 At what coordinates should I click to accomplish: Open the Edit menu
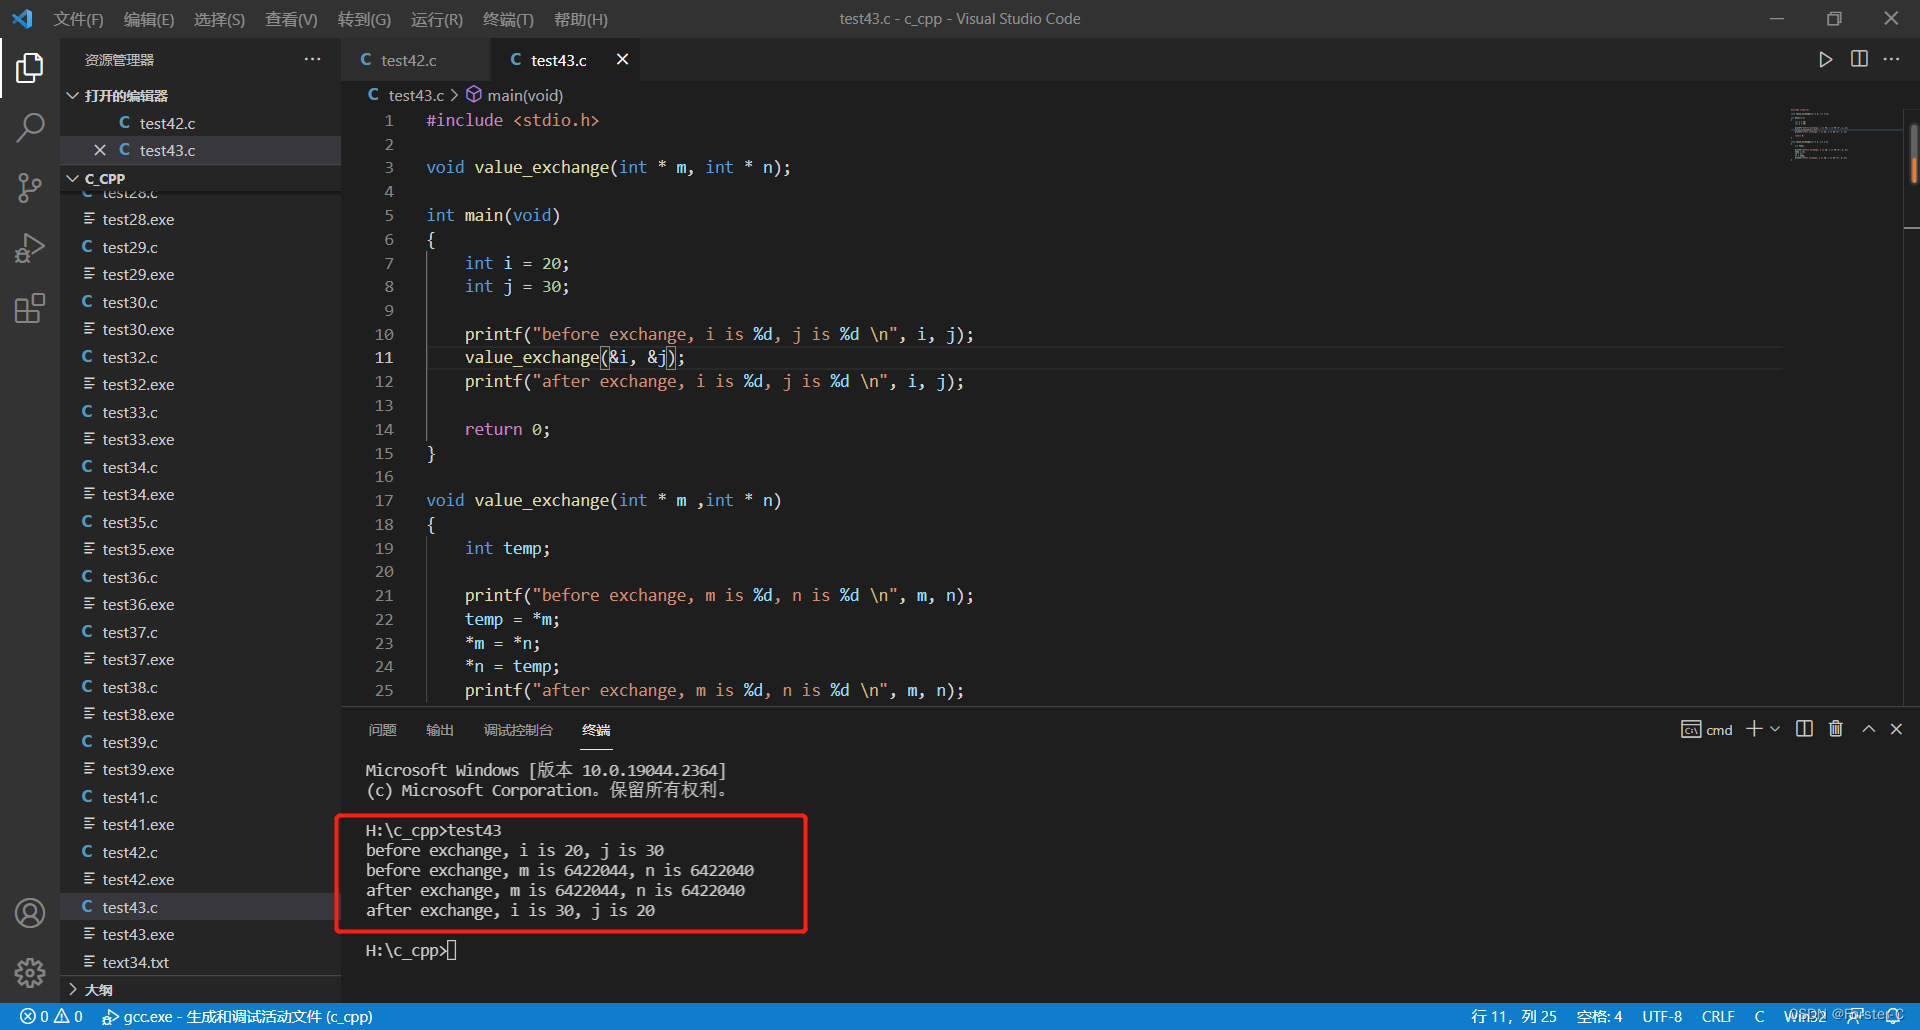point(148,19)
